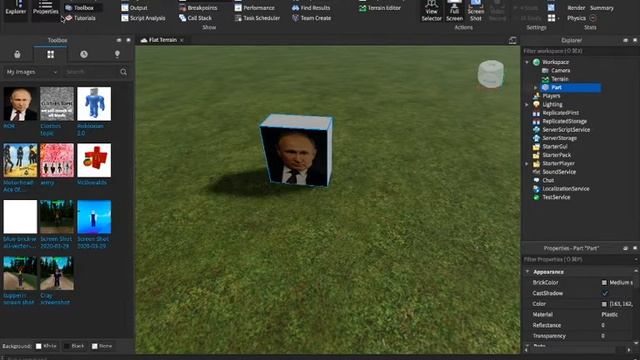Viewport: 640px width, 360px height.
Task: Select ReplicatedStorage in Explorer
Action: 564,121
